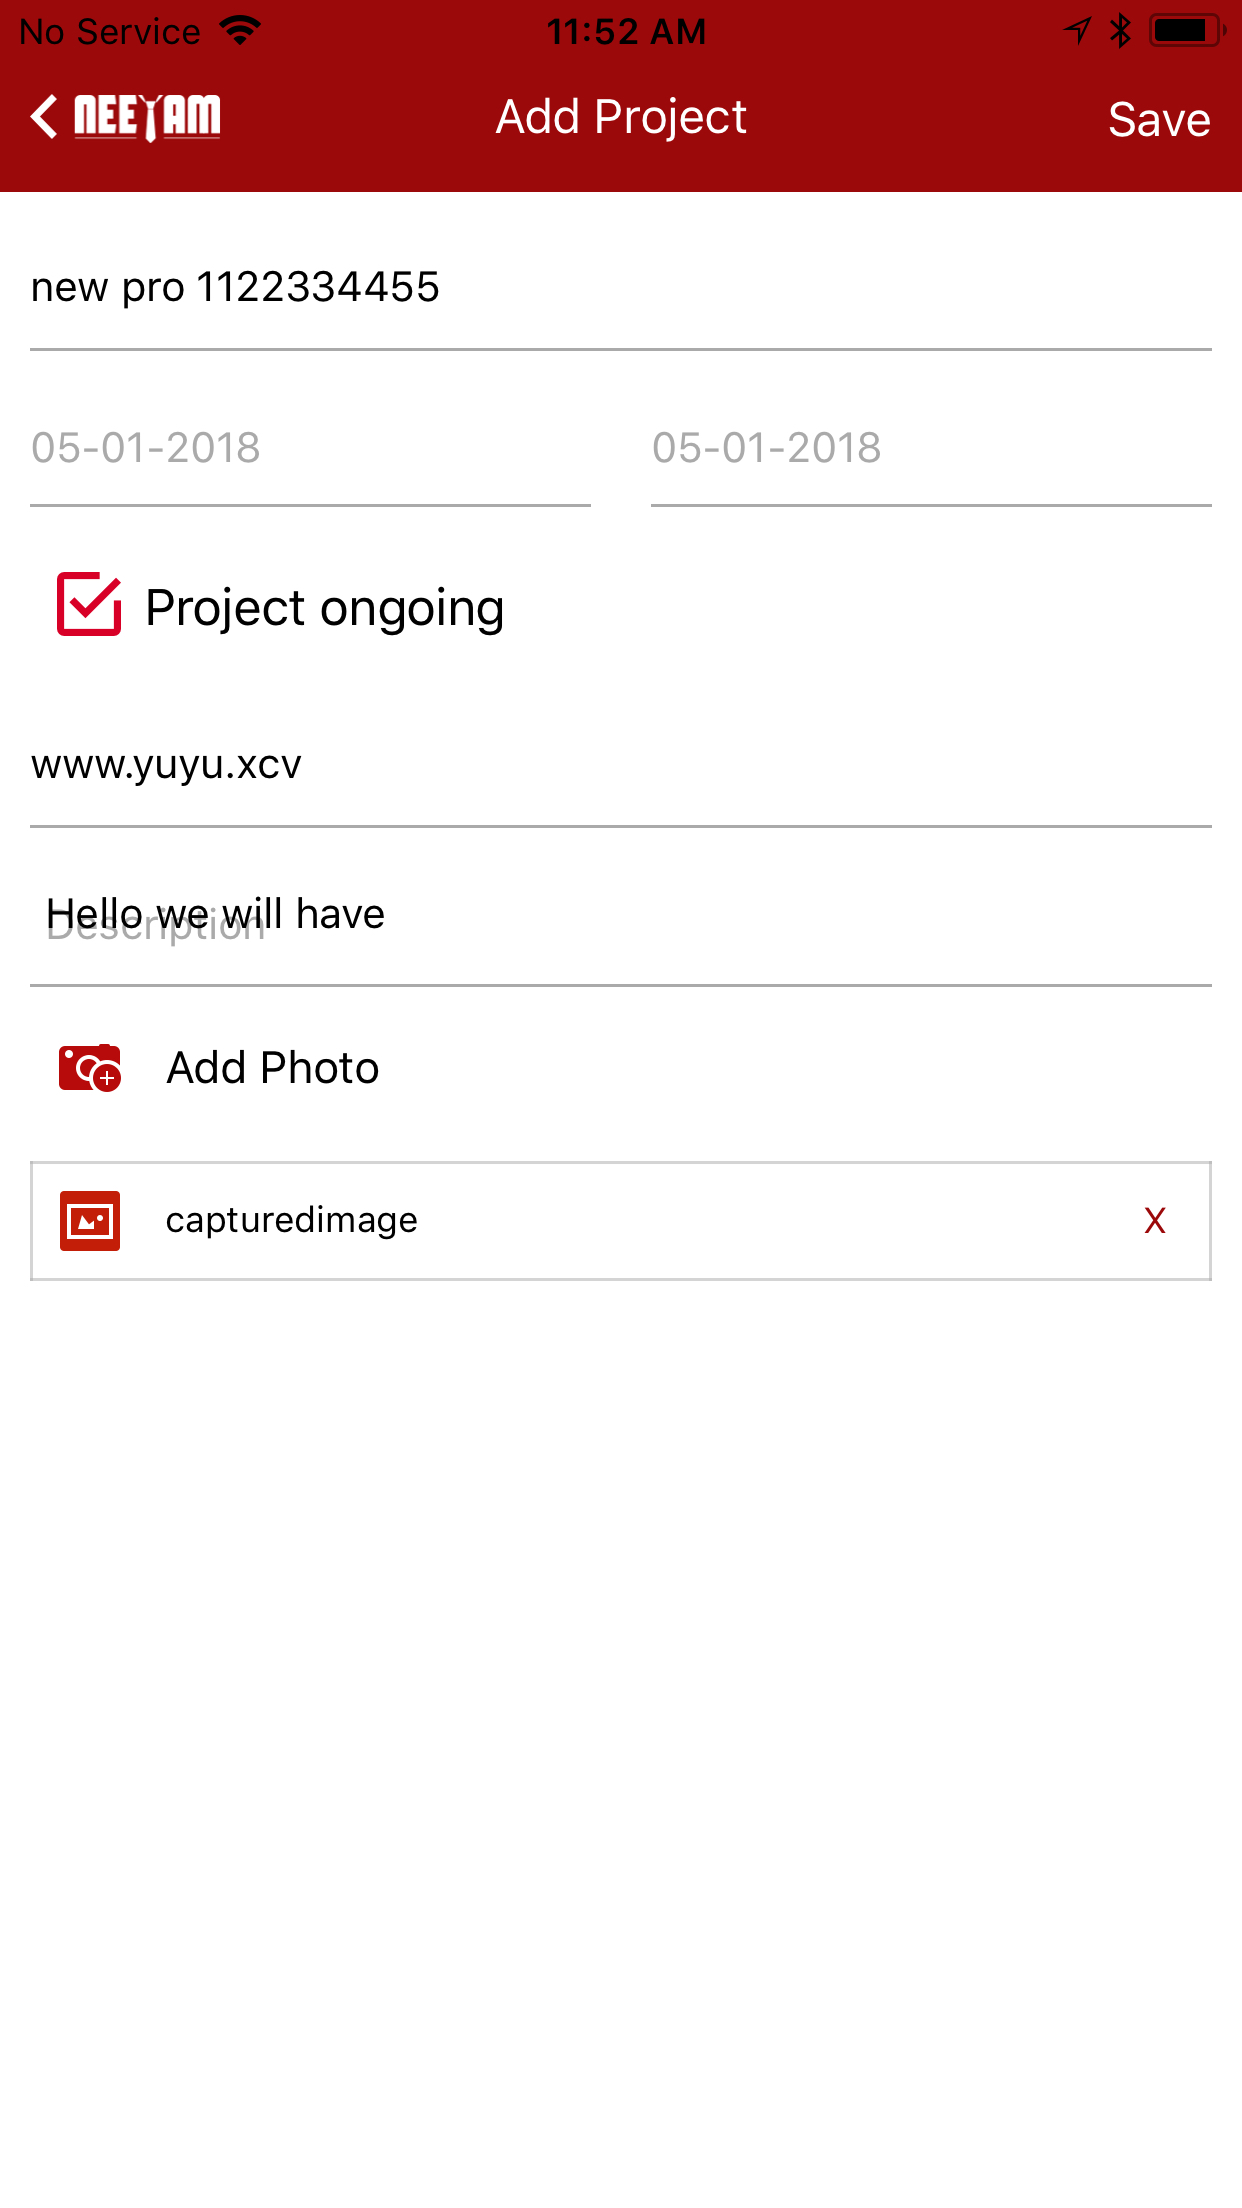
Task: Tap the Wi-Fi status icon
Action: pyautogui.click(x=240, y=30)
